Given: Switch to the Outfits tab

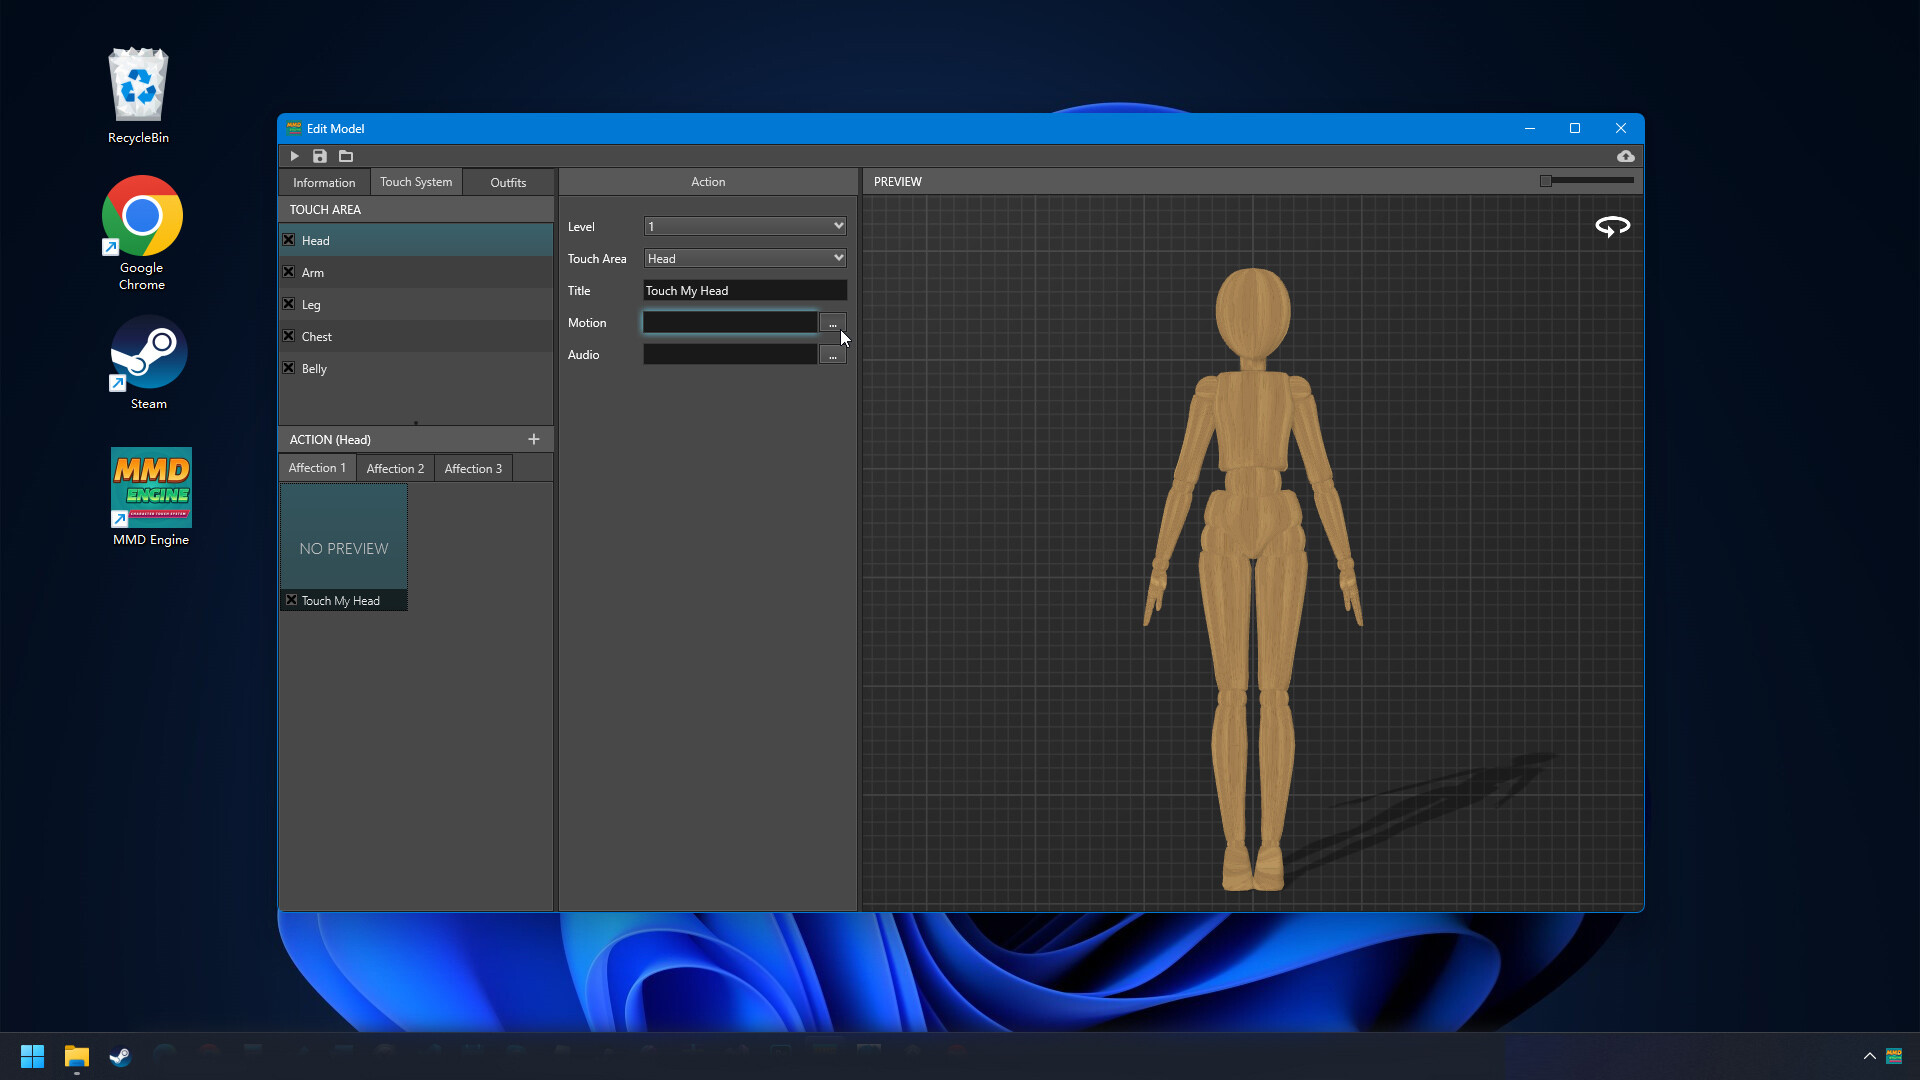Looking at the screenshot, I should (x=508, y=182).
